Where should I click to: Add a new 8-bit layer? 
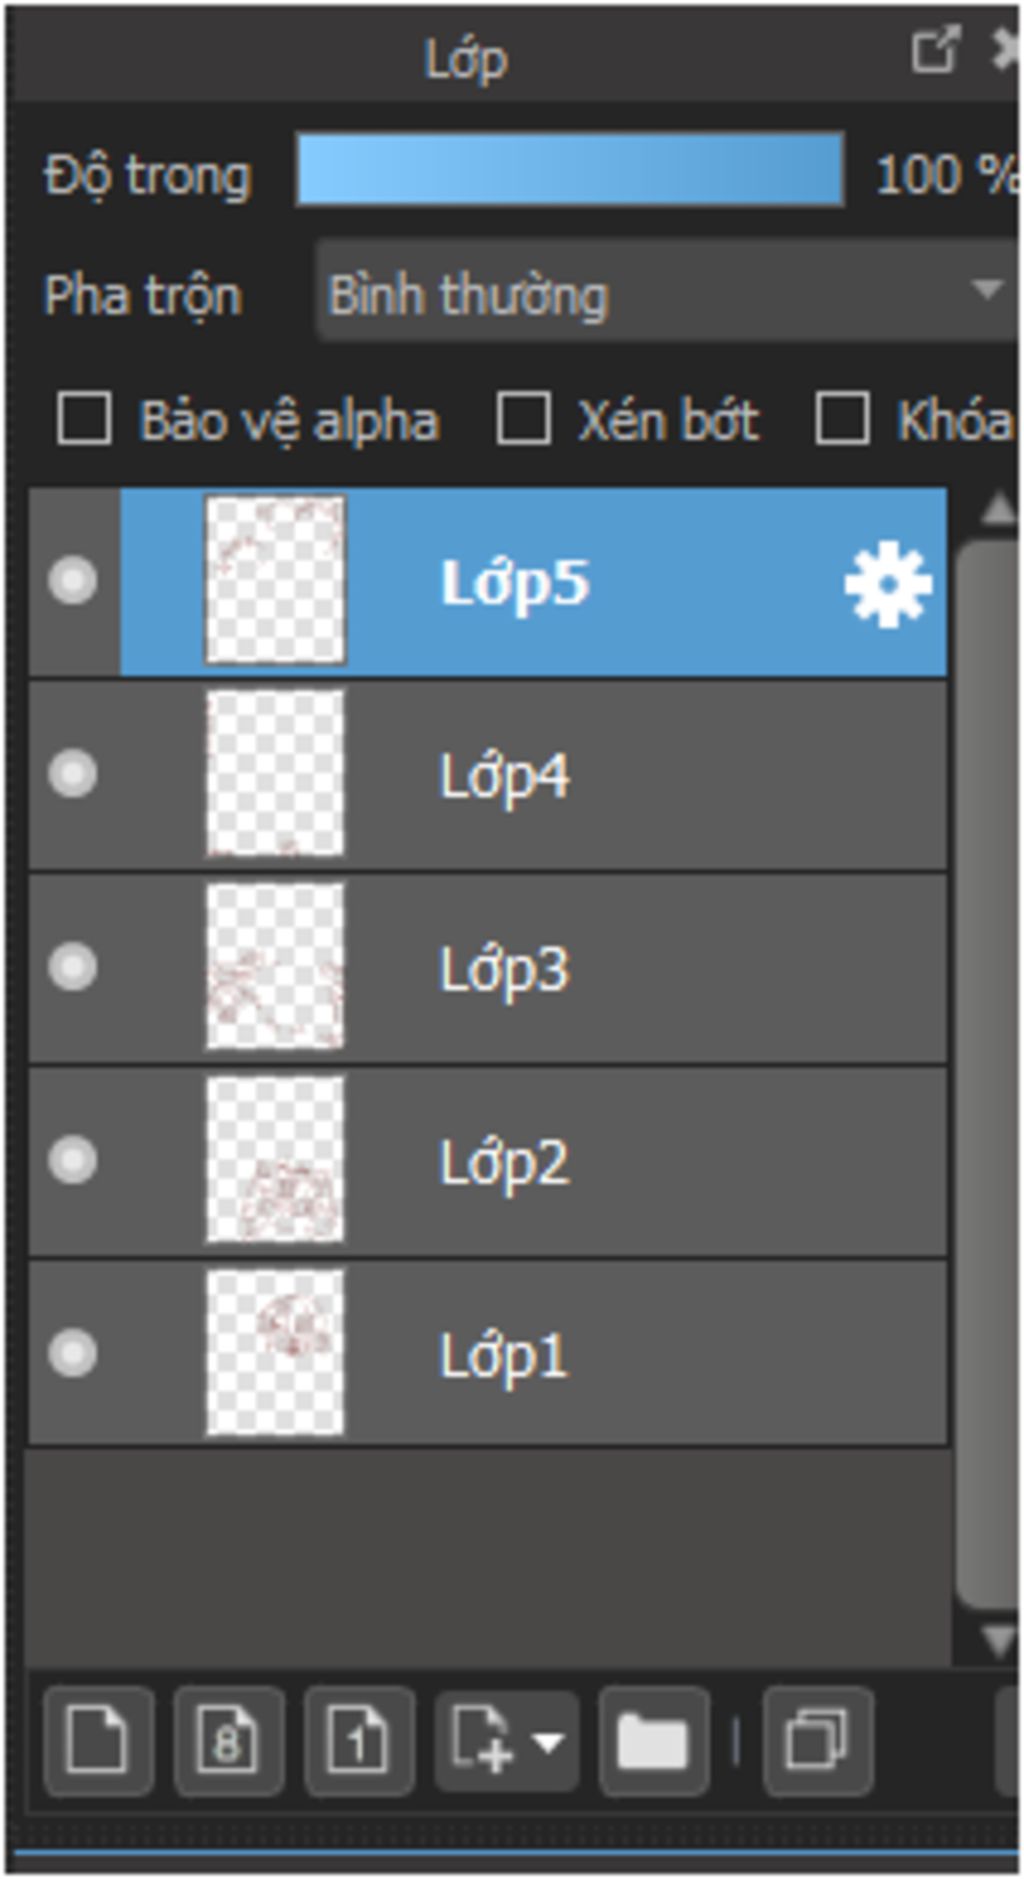click(228, 1741)
